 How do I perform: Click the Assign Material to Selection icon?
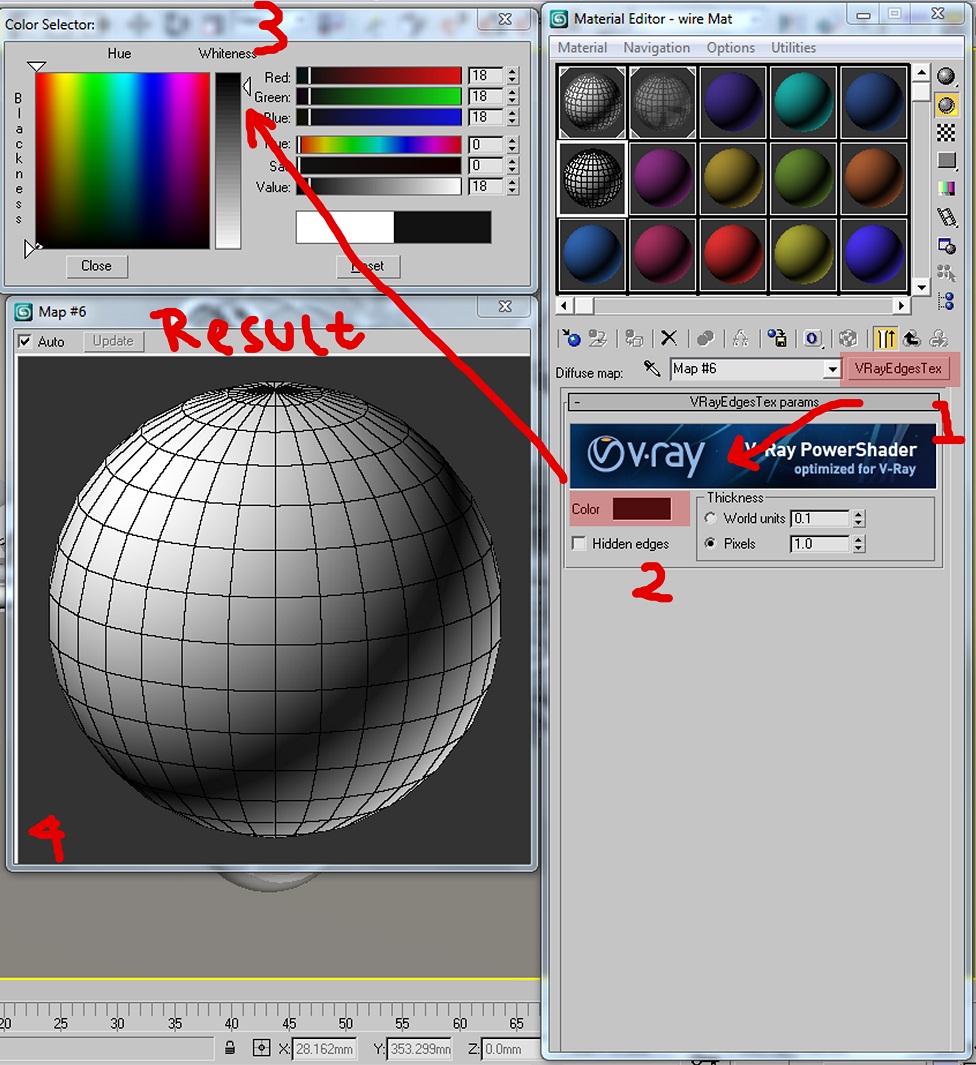tap(634, 338)
